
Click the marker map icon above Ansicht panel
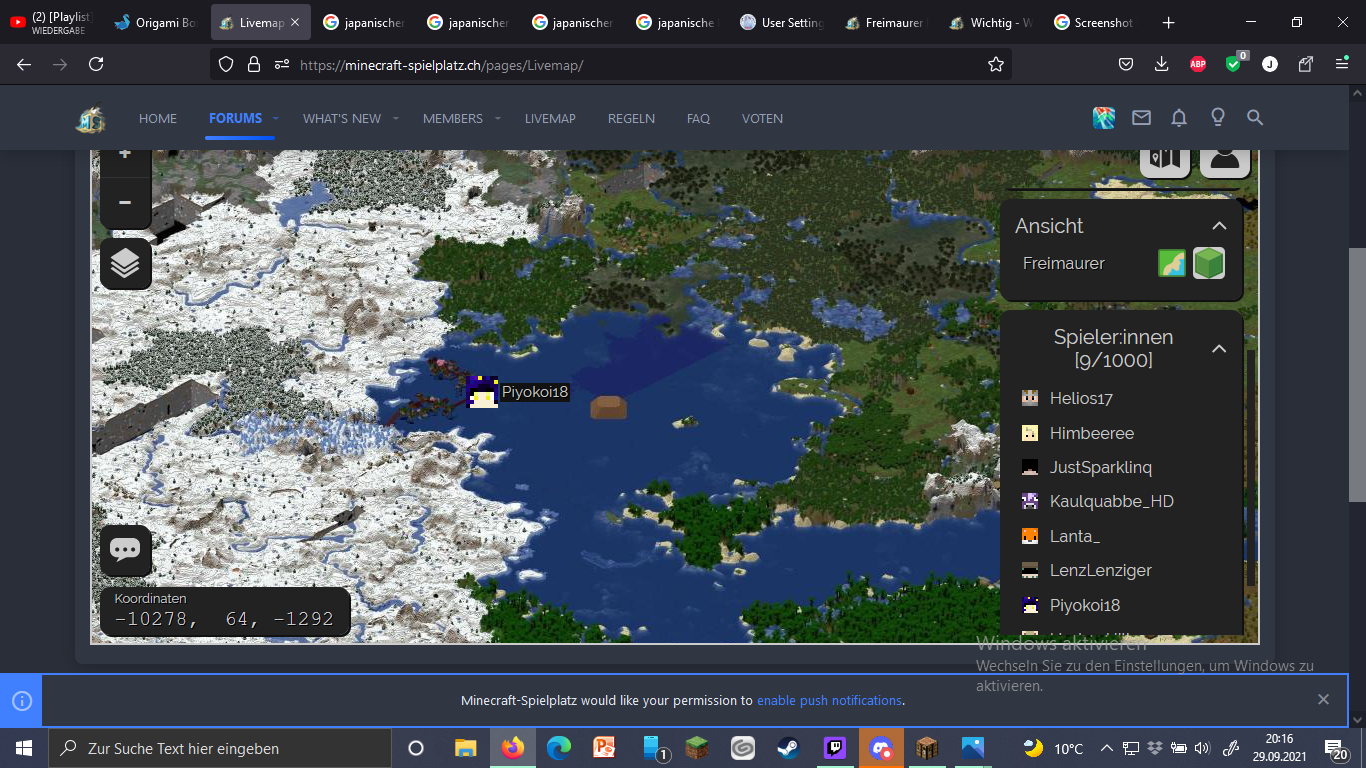tap(1164, 156)
